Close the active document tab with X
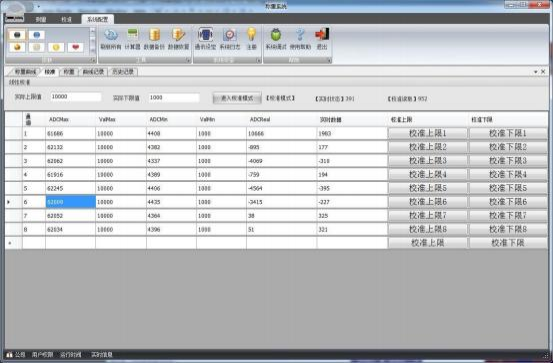 click(543, 72)
